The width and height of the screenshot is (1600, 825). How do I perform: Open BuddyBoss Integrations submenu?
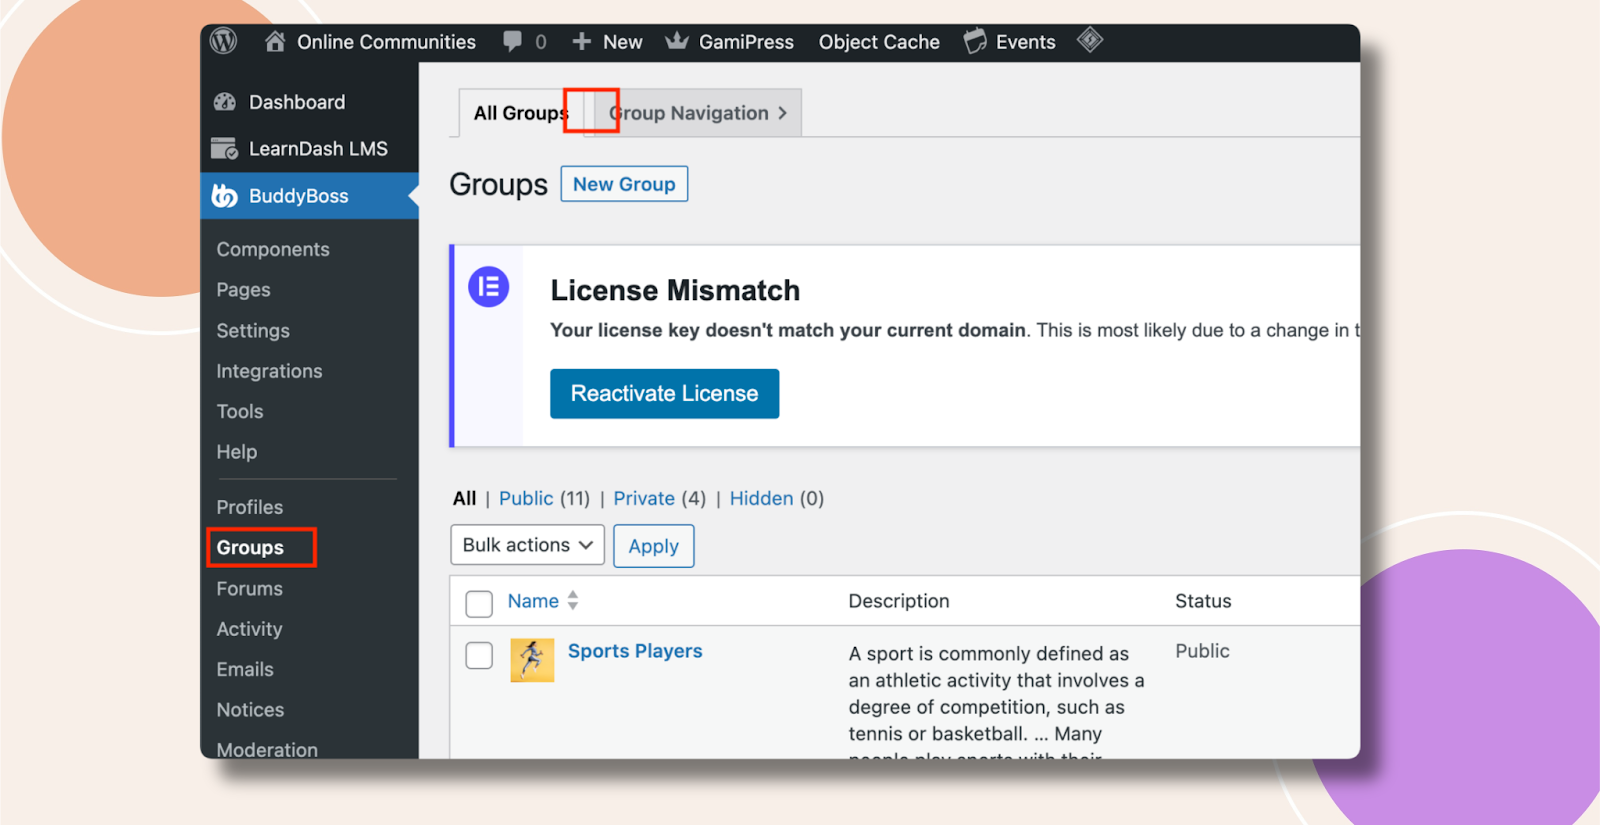tap(270, 371)
